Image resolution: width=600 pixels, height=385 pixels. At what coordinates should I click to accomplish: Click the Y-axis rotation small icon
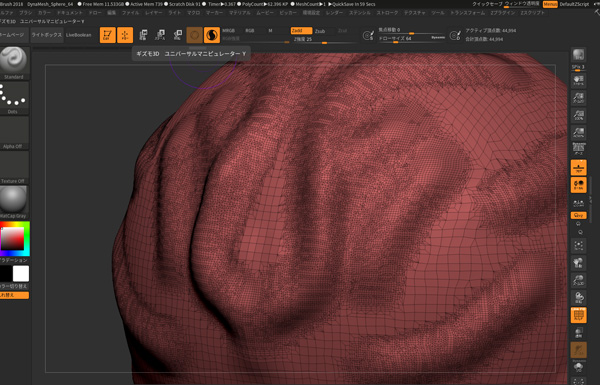coord(578,224)
